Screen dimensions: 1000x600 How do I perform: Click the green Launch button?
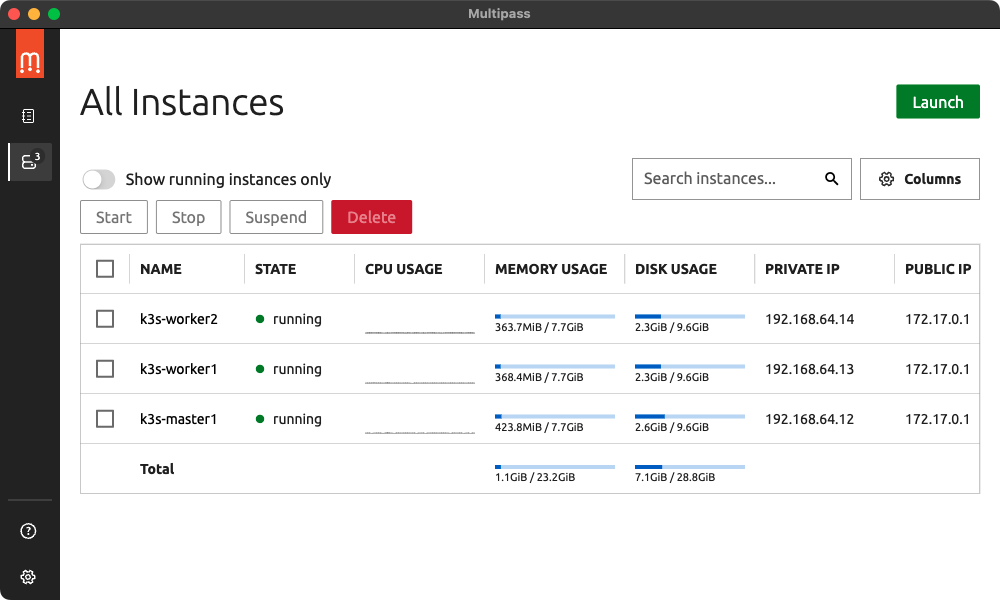938,102
